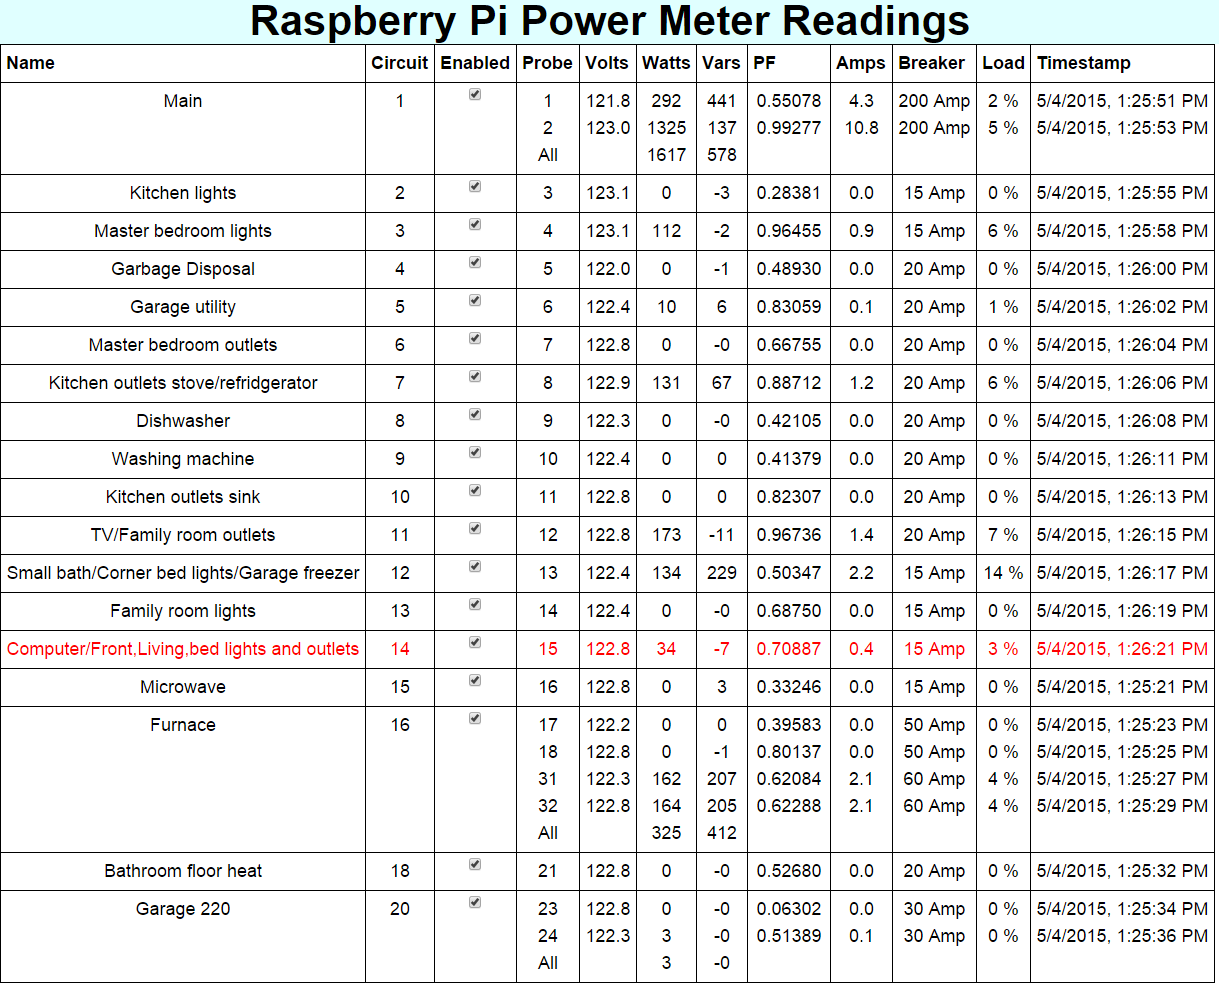
Task: Click the red timestamp 1:26:21 PM
Action: [1122, 649]
